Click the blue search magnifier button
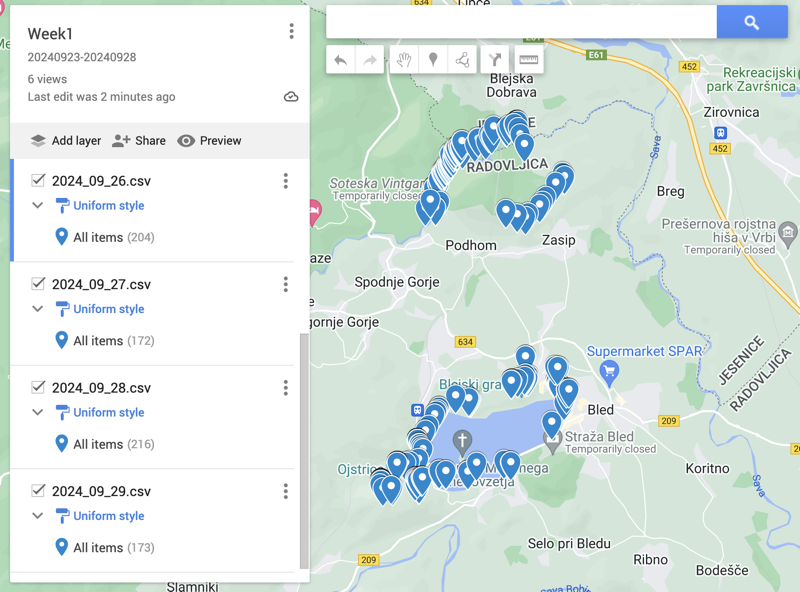 (752, 22)
